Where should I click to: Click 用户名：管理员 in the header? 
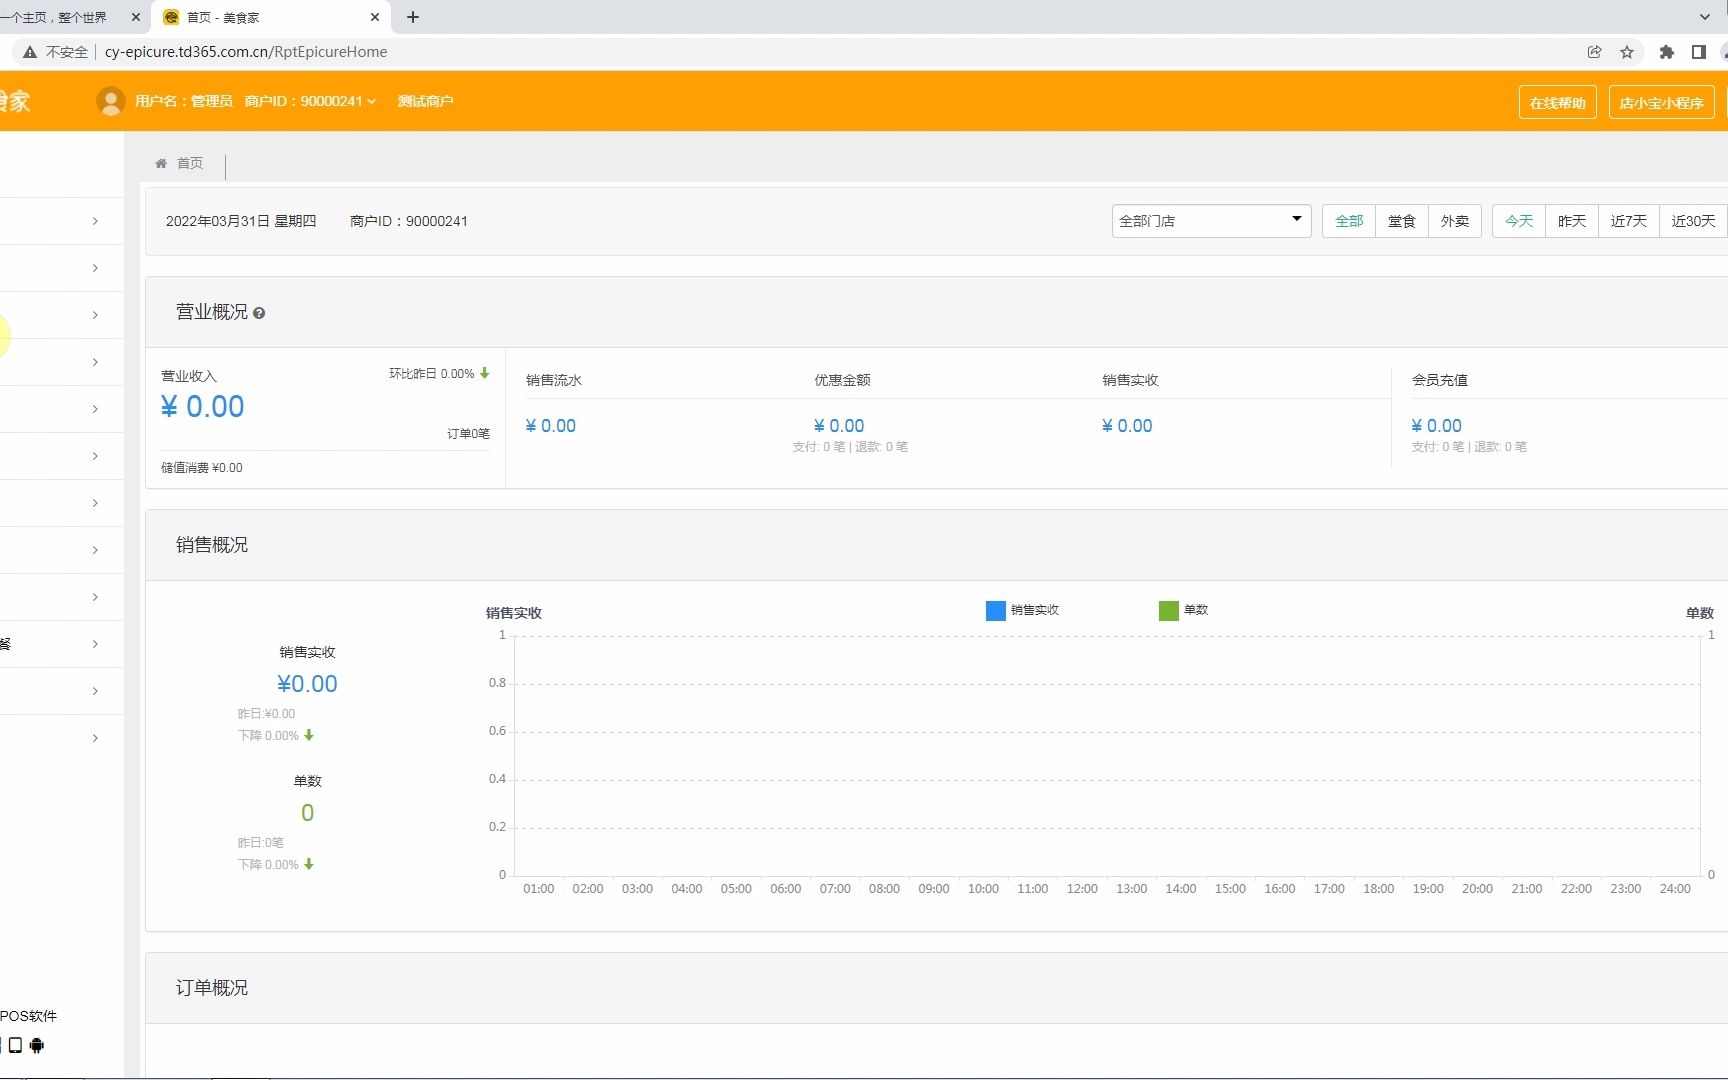[x=184, y=101]
